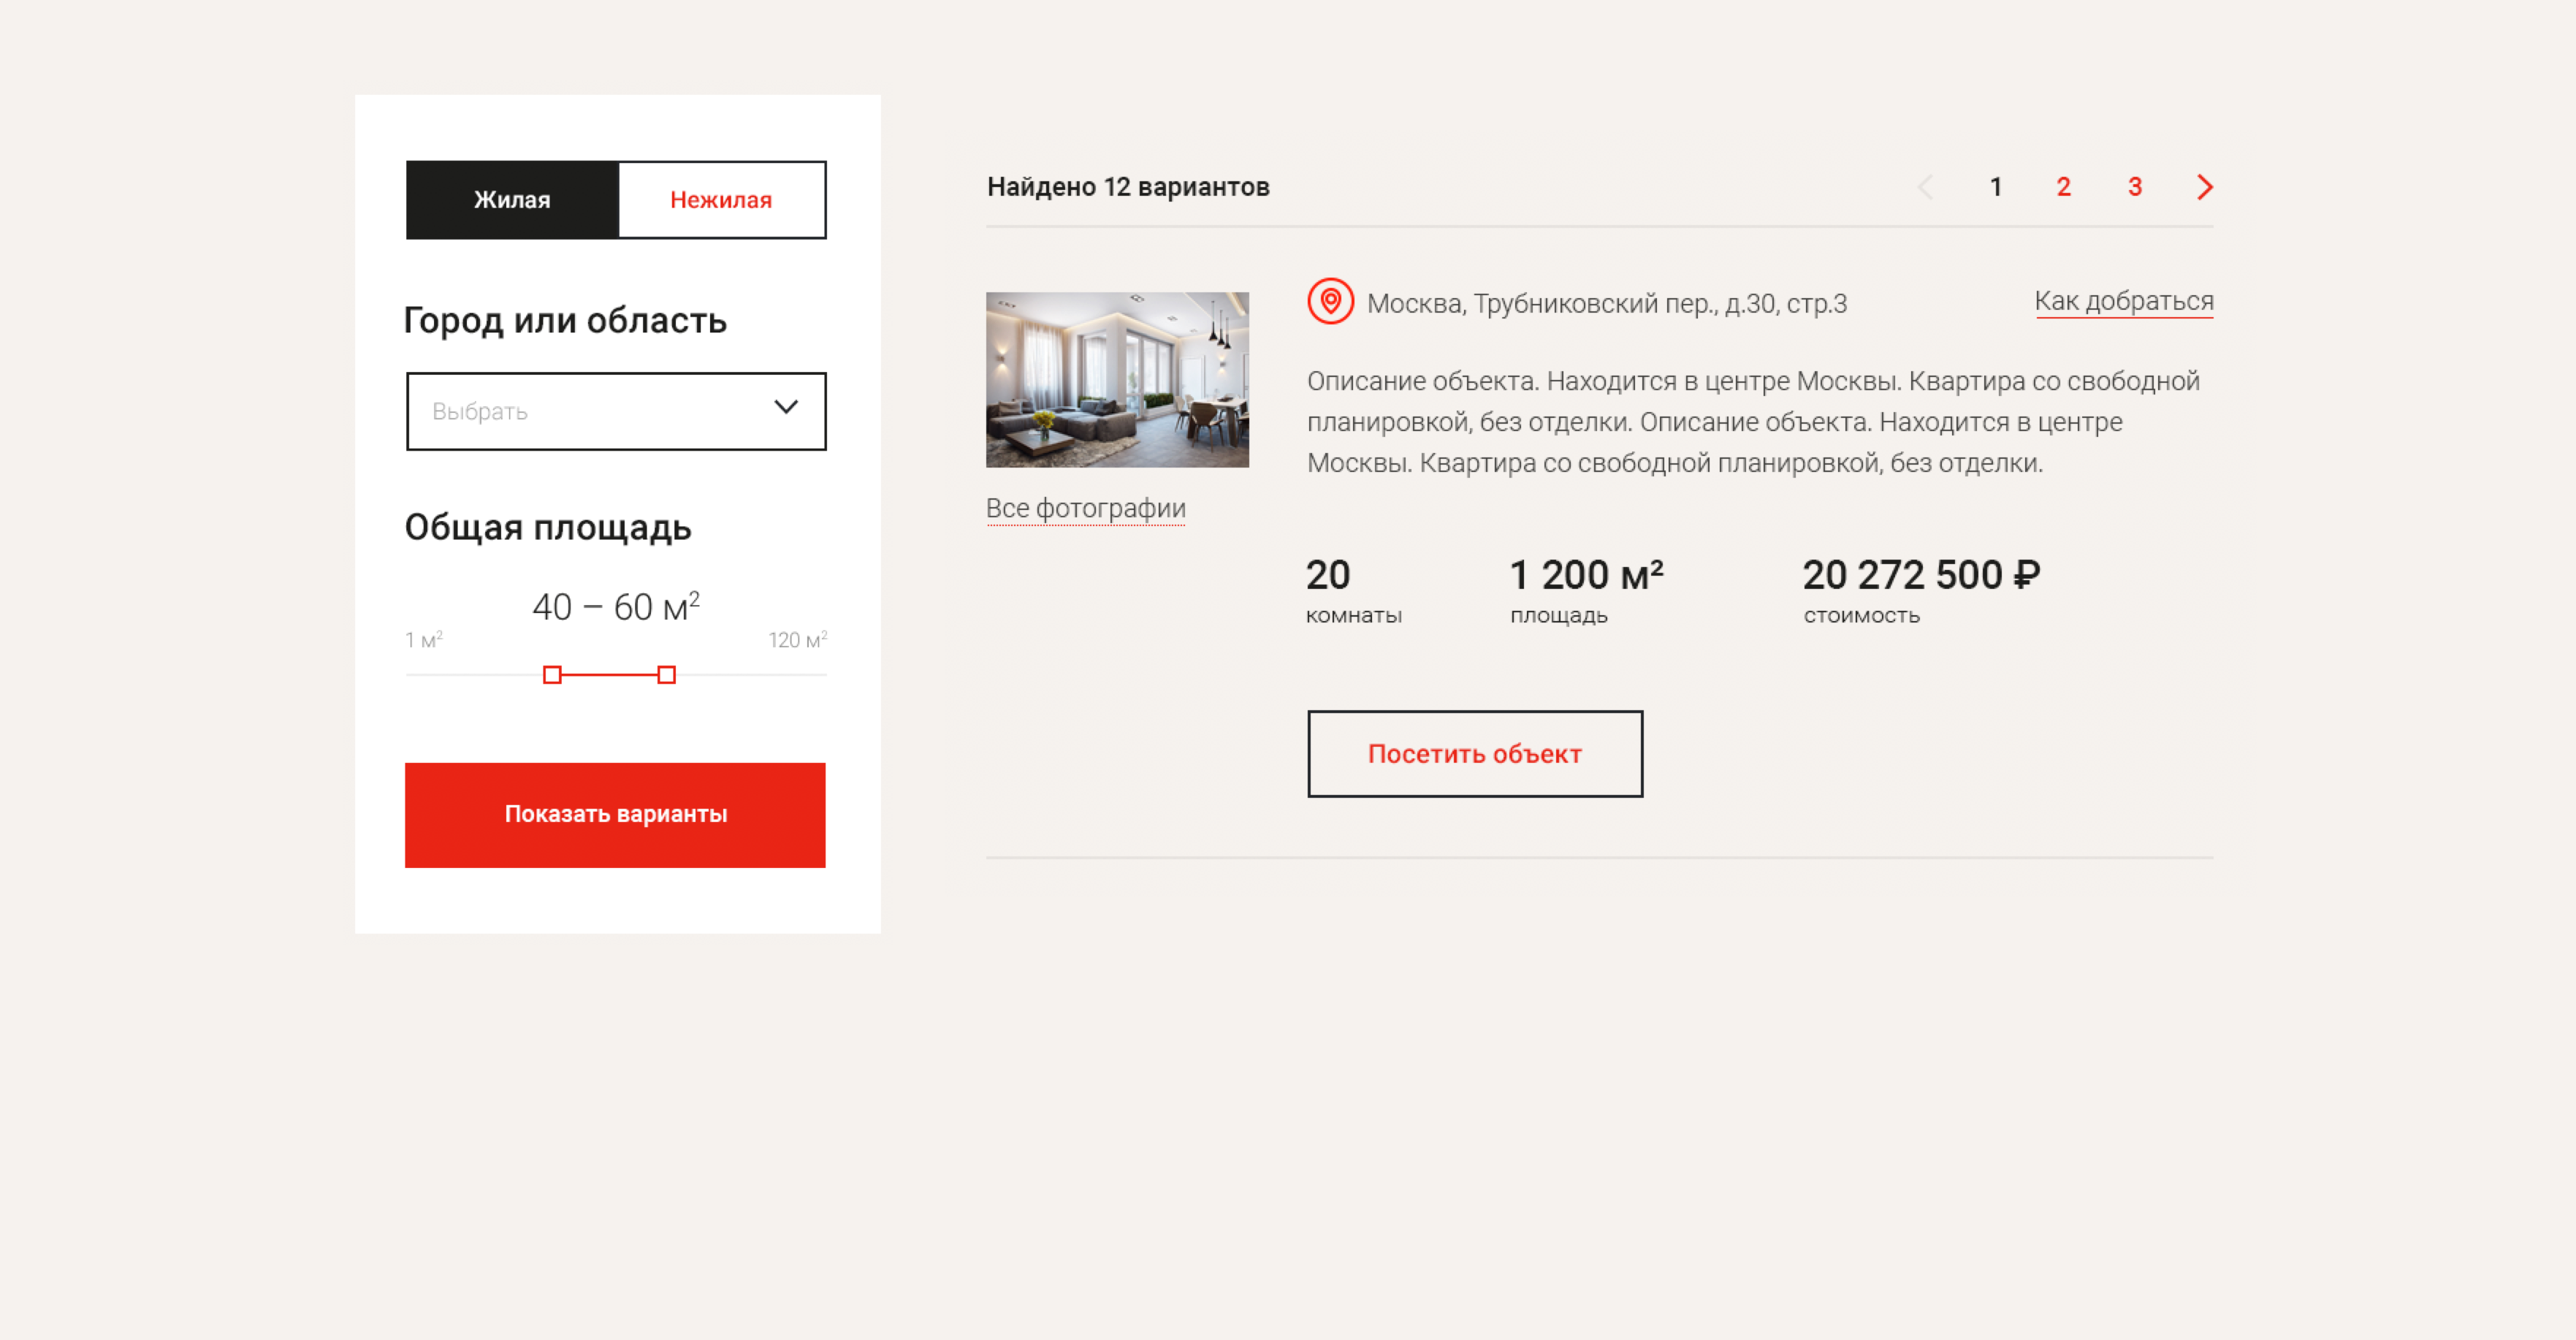Go to results page 3
The height and width of the screenshot is (1340, 2576).
(2134, 187)
